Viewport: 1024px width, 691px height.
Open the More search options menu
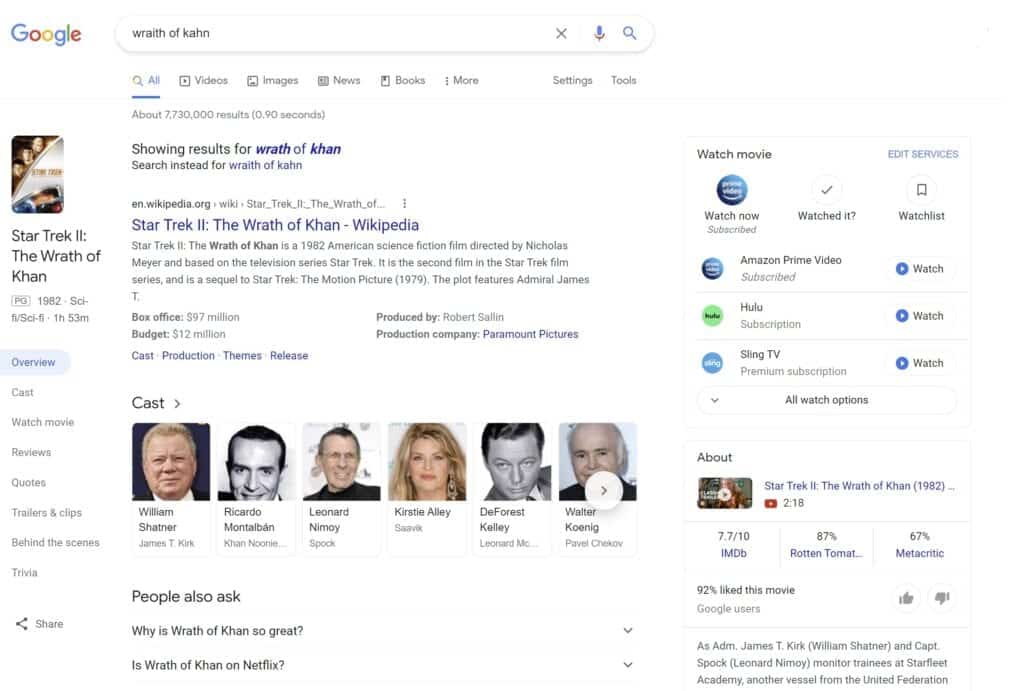[x=461, y=80]
